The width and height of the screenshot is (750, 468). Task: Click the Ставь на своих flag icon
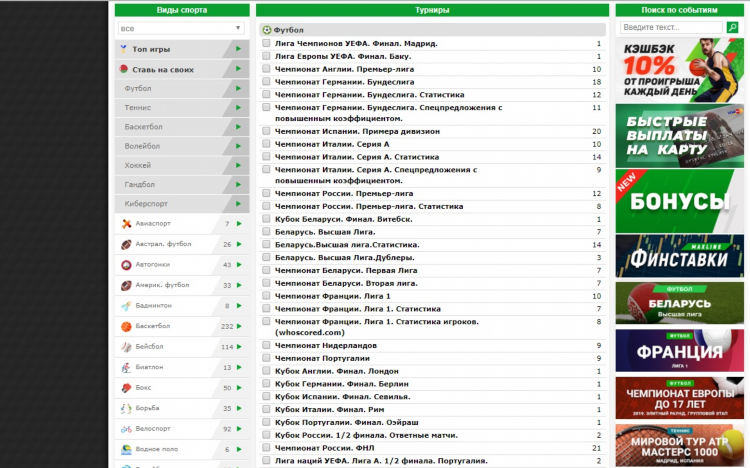[123, 69]
